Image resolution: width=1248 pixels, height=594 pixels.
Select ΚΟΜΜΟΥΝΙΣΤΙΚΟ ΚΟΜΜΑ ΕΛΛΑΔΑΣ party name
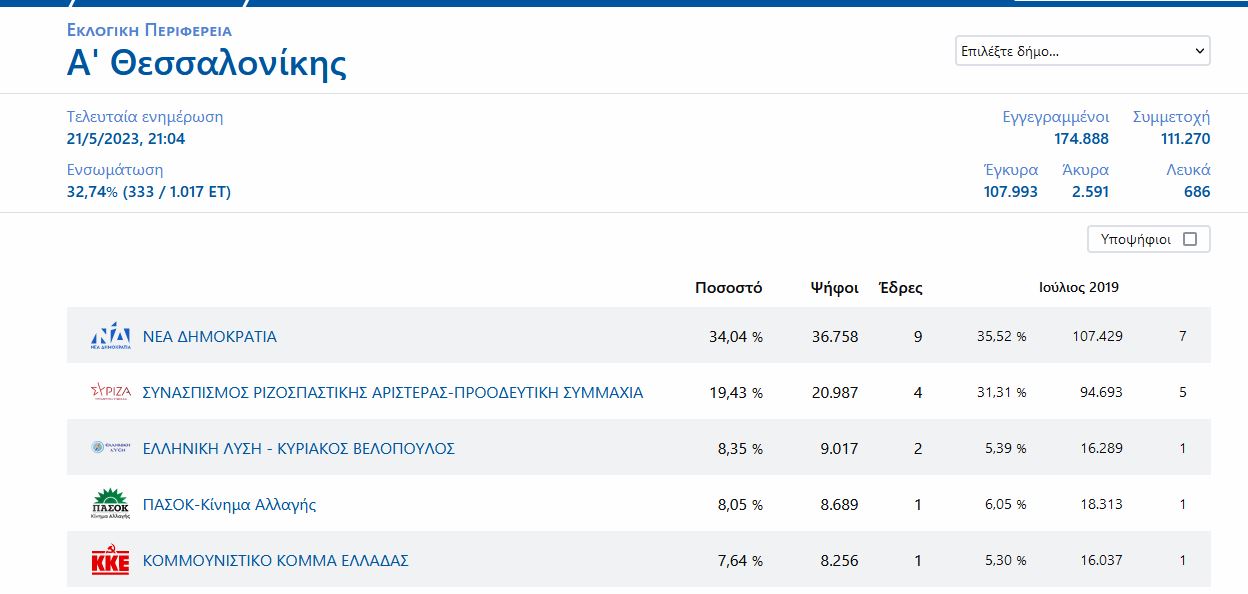[x=276, y=561]
